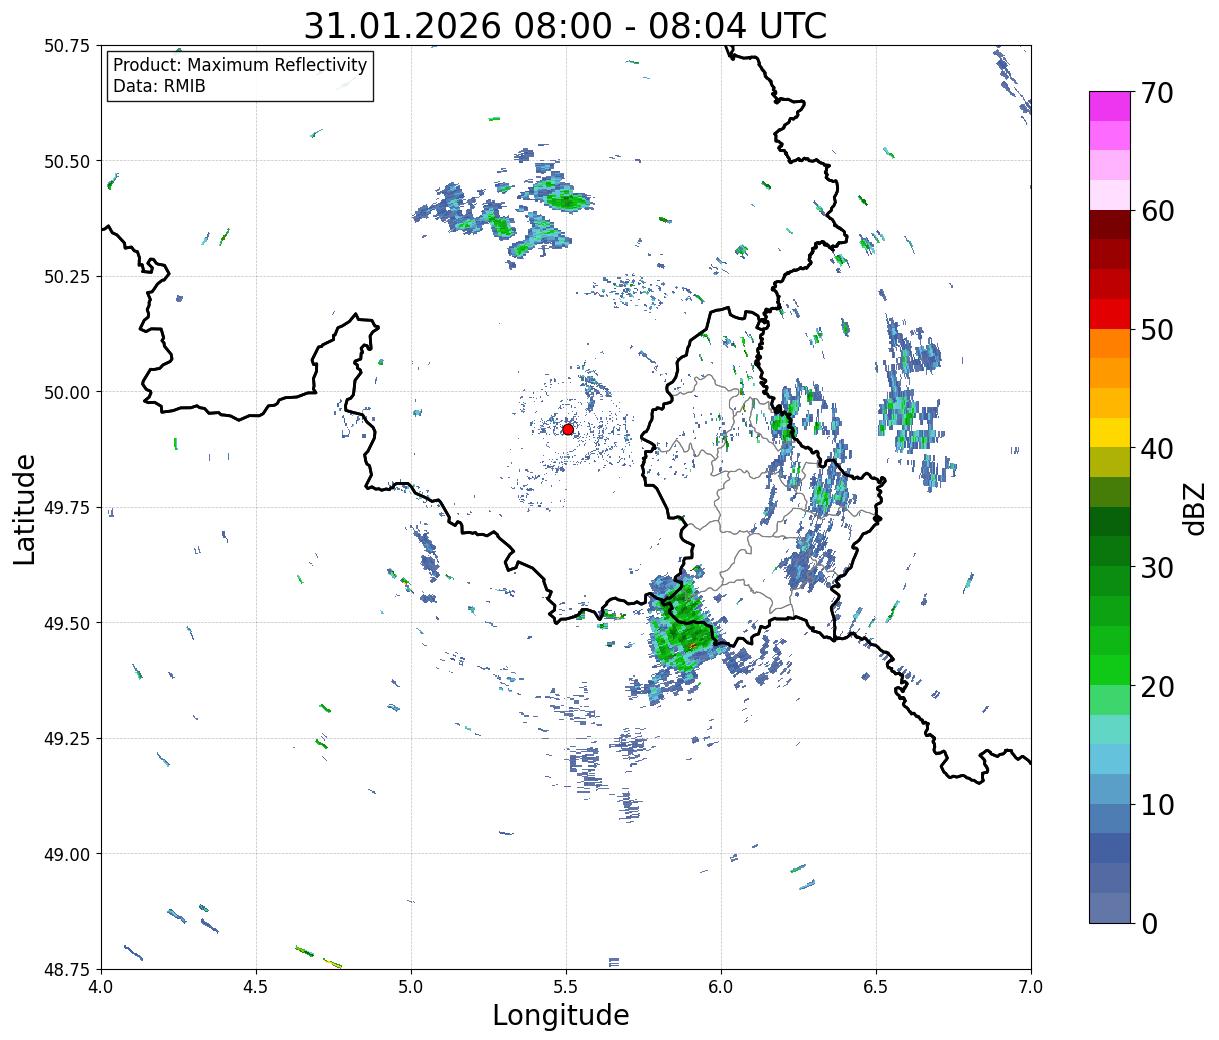Click the colorbar tick label 50
This screenshot has height=1040, width=1219.
tap(1157, 330)
